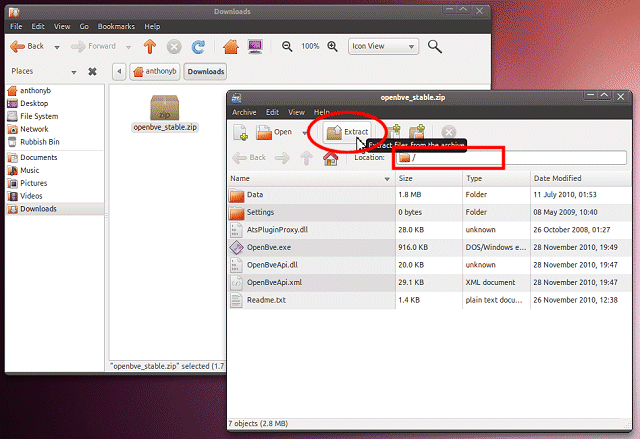Image resolution: width=640 pixels, height=439 pixels.
Task: Reload the Downloads folder
Action: (x=198, y=47)
